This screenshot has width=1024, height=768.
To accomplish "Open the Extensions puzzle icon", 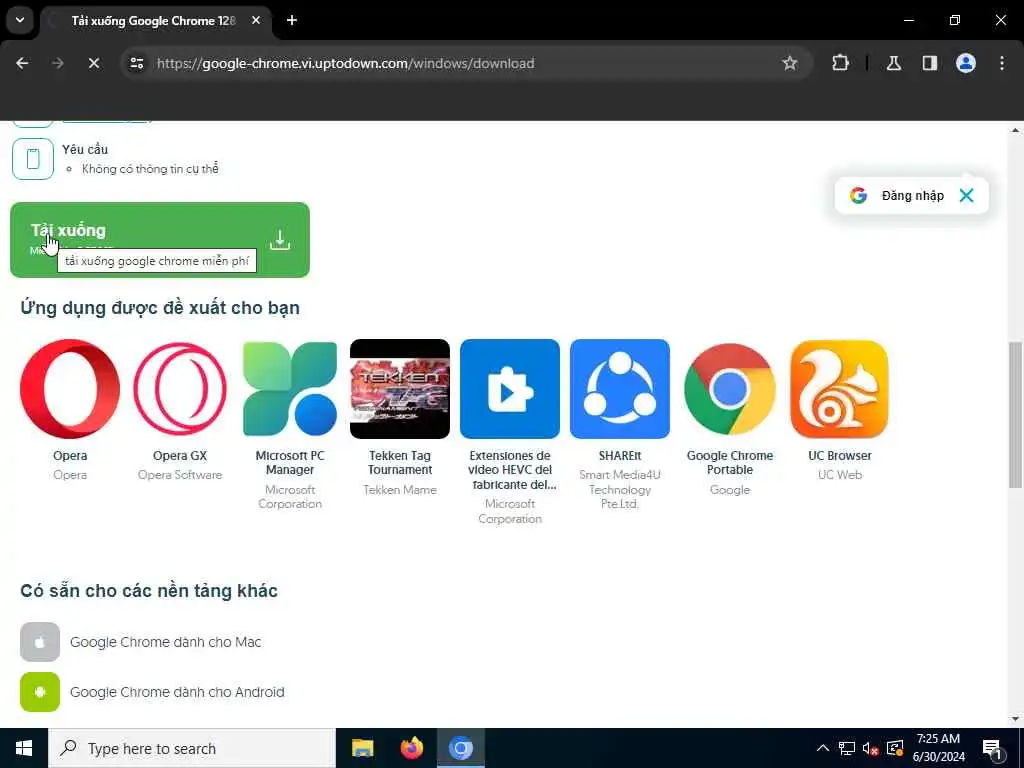I will tap(840, 63).
